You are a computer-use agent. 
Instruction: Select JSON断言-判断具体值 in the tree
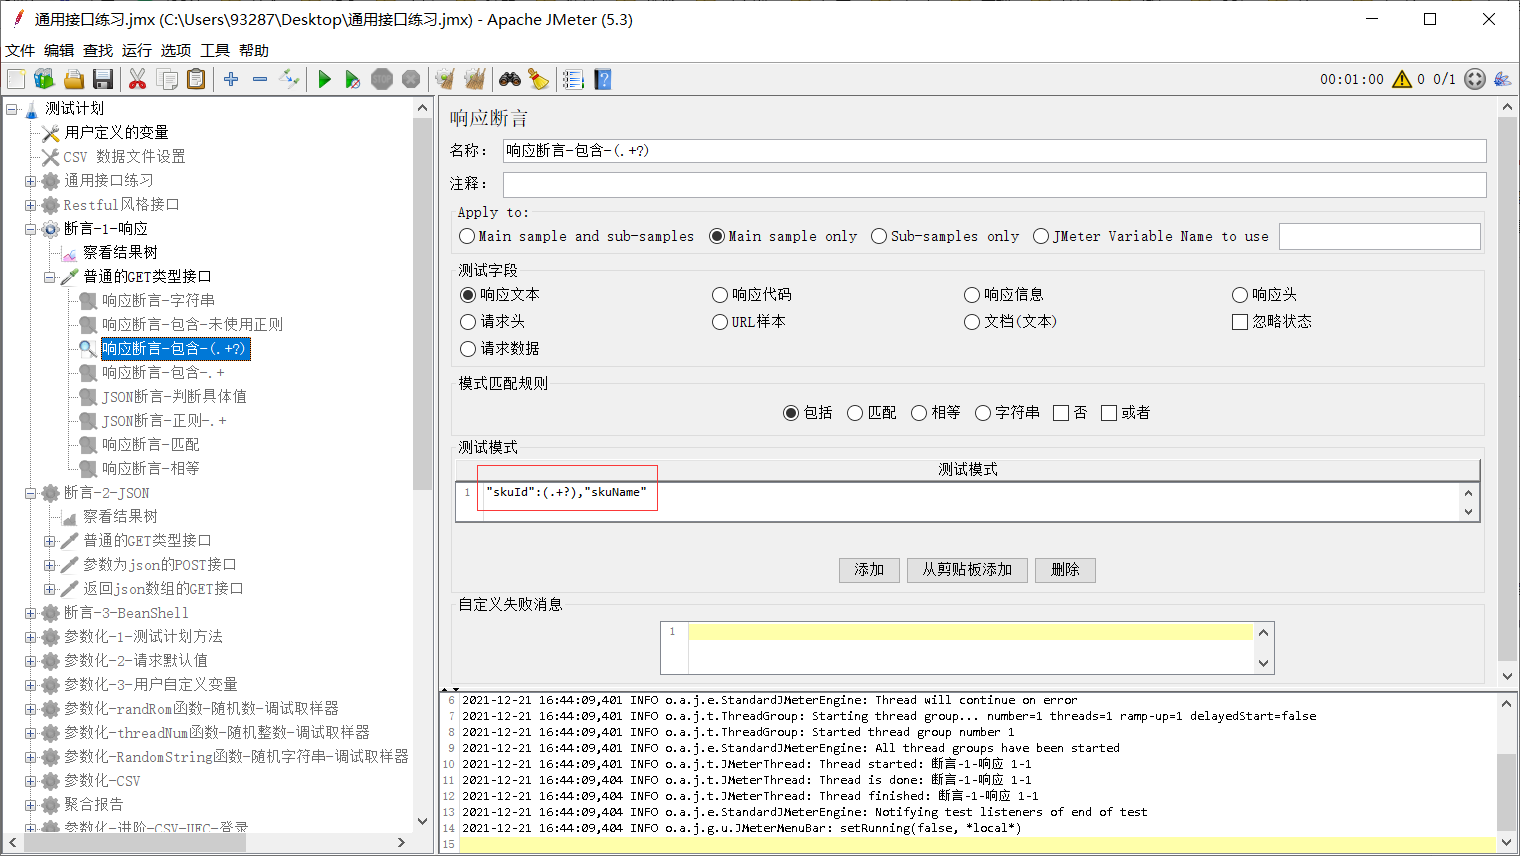(x=174, y=396)
